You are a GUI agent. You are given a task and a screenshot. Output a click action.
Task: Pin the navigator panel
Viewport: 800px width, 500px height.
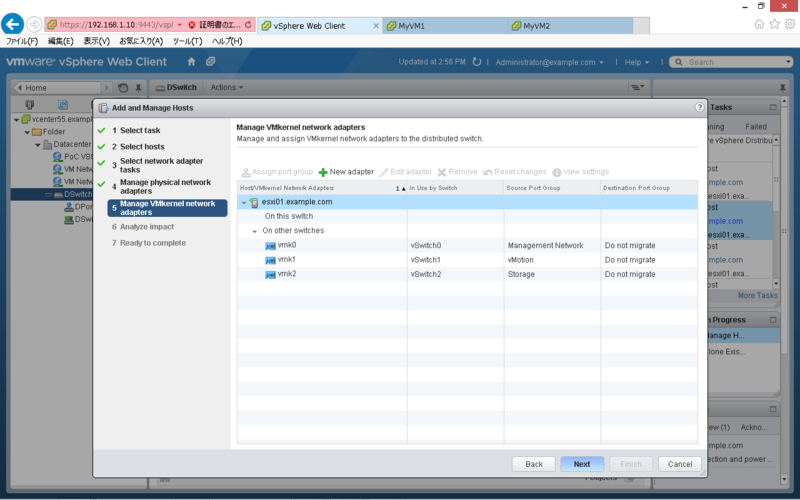click(138, 88)
